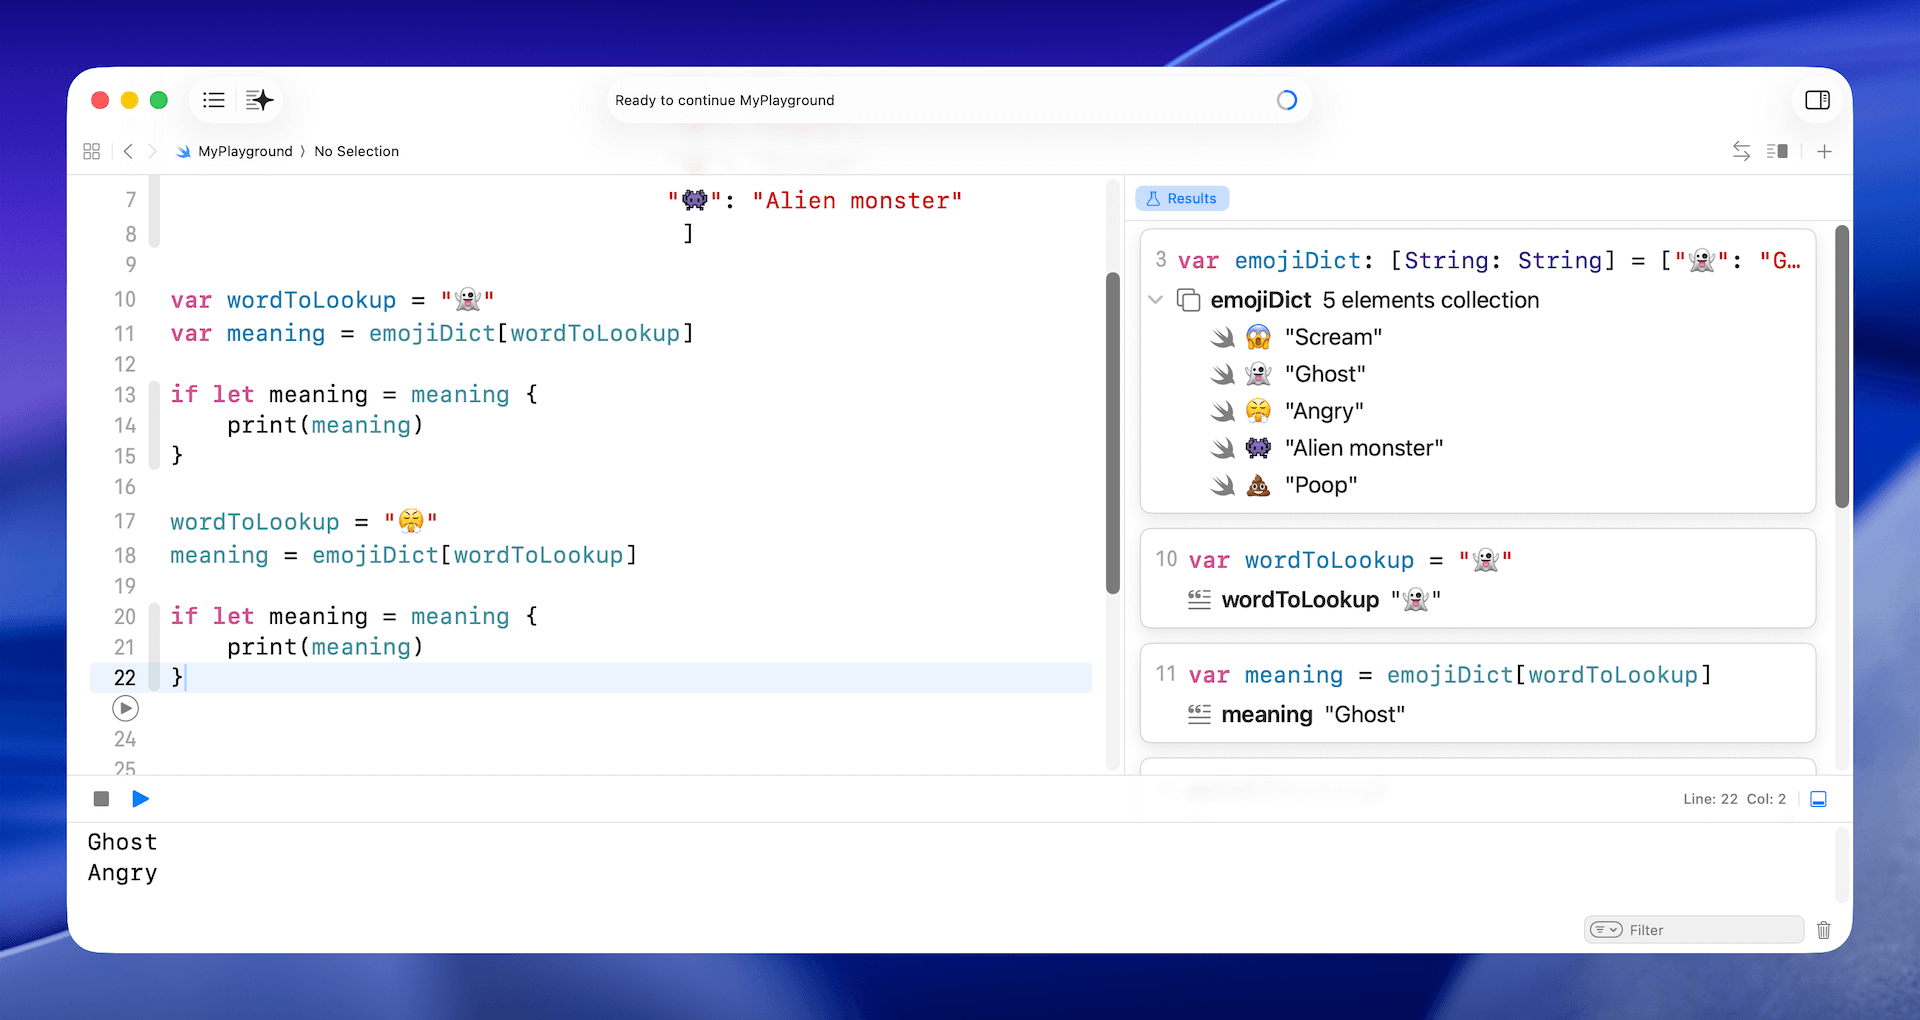This screenshot has height=1020, width=1920.
Task: Click the sparkle assistant icon in toolbar
Action: click(259, 100)
